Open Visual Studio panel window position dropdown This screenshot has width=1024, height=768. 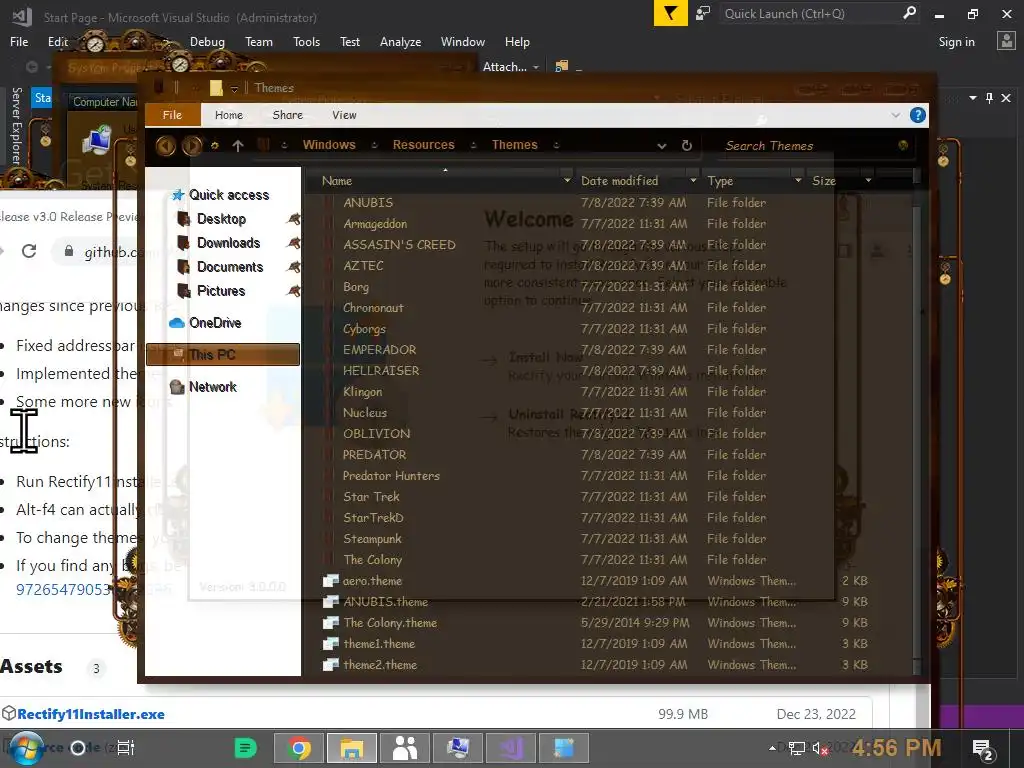pos(973,98)
